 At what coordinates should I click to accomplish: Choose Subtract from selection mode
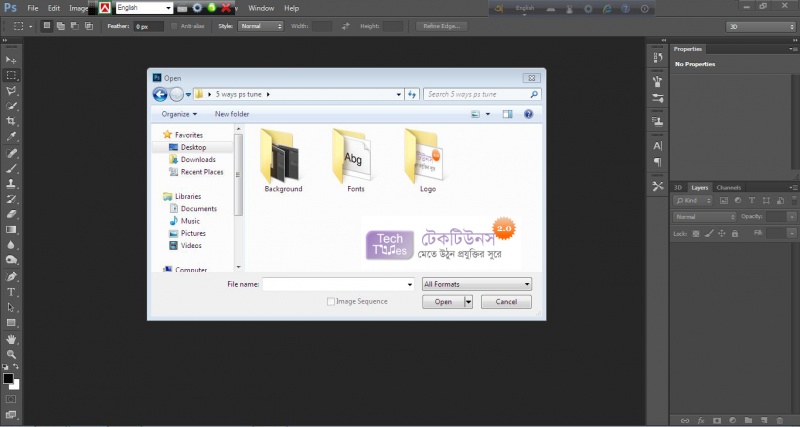coord(74,26)
